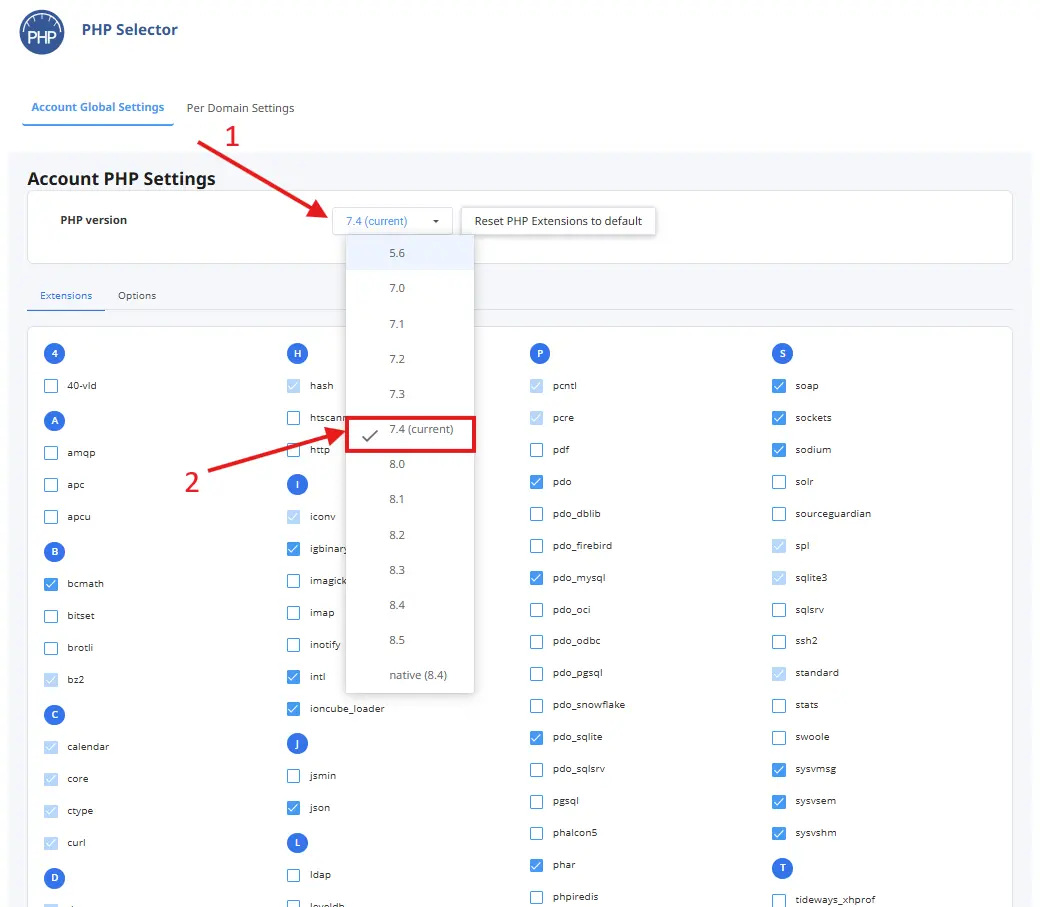Click the letter B section badge
This screenshot has height=907, width=1040.
[54, 551]
